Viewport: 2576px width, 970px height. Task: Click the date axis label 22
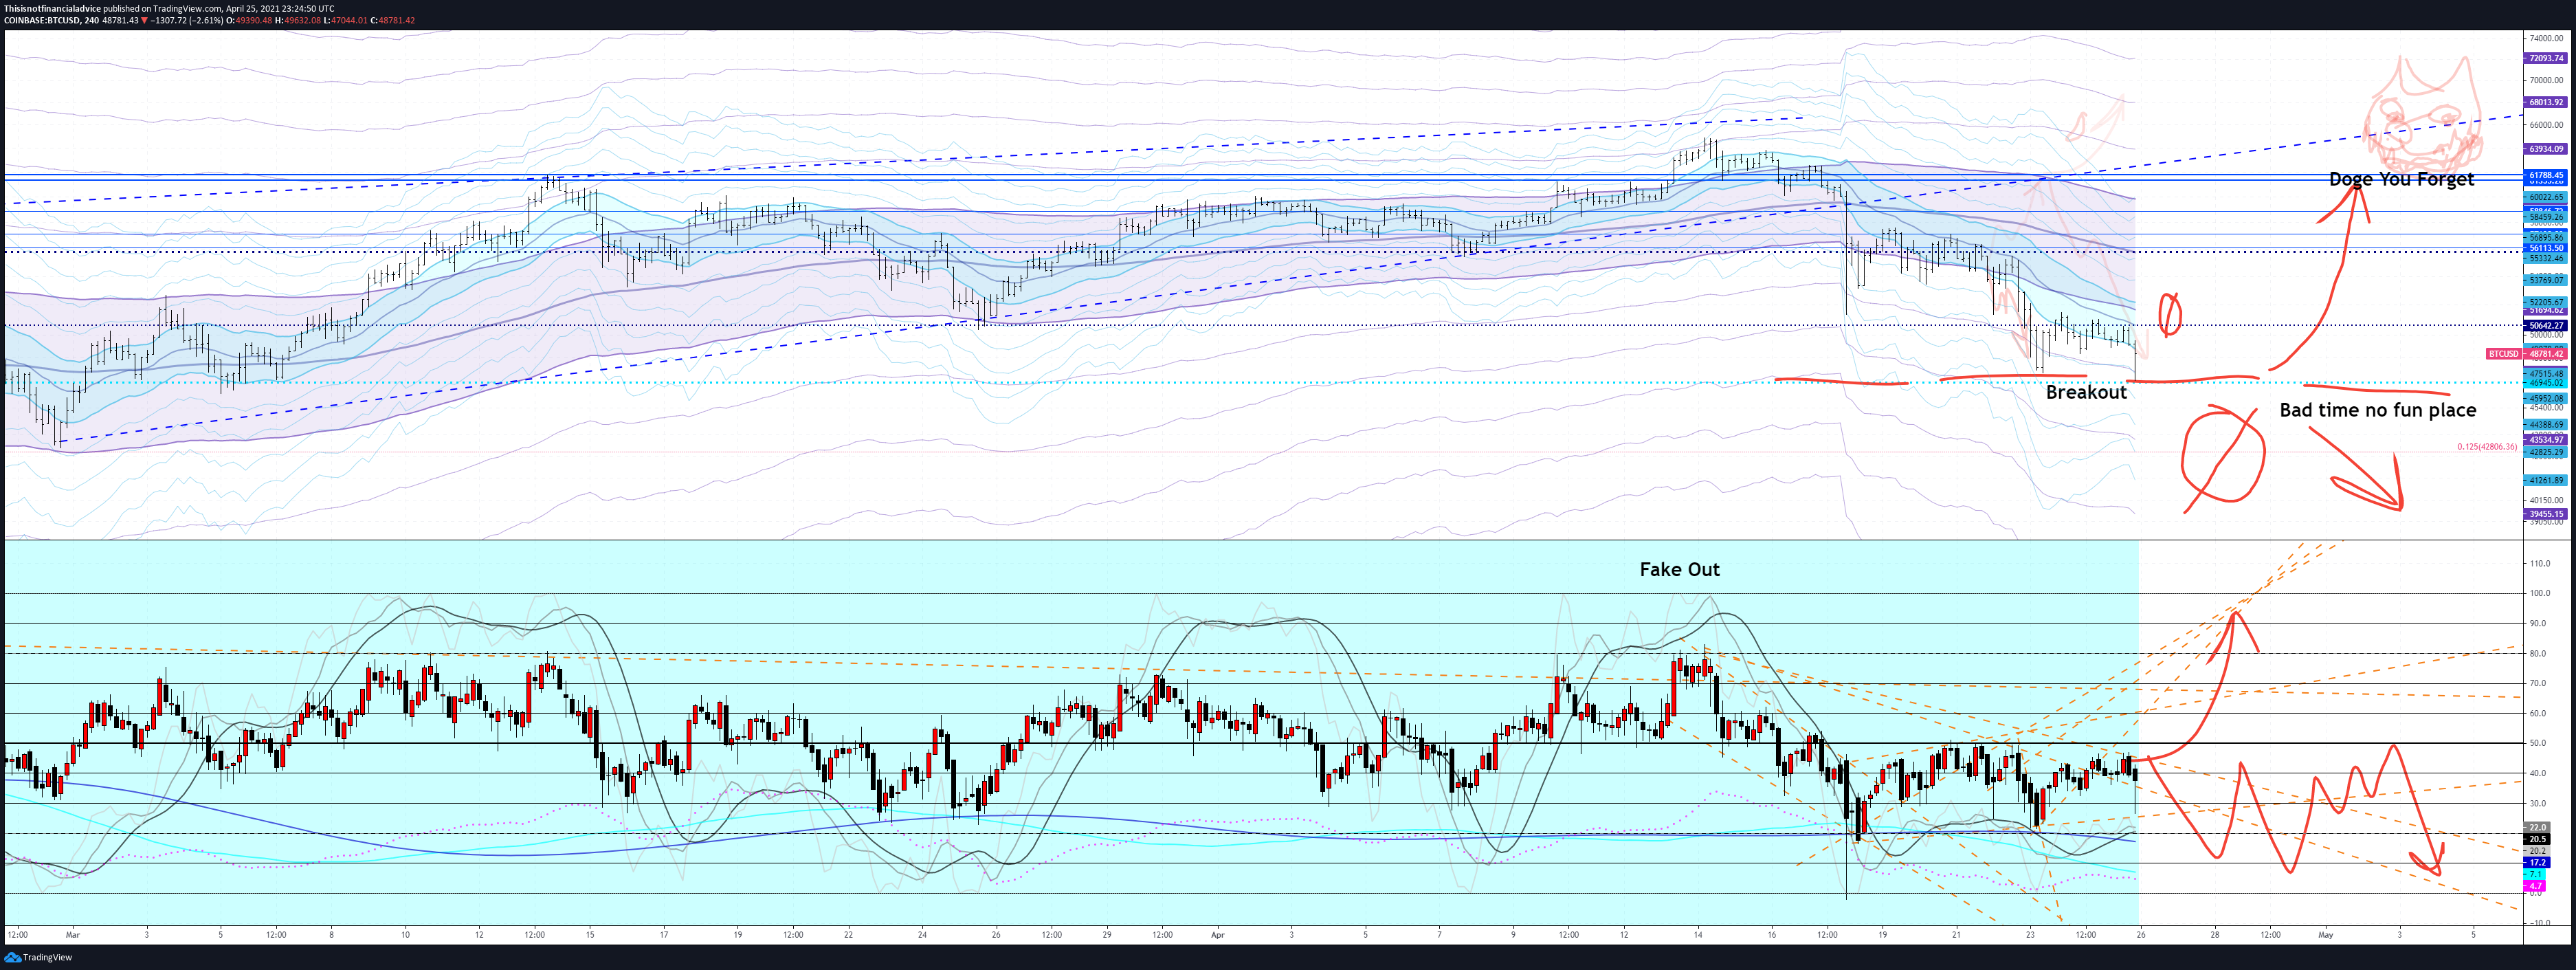(848, 935)
